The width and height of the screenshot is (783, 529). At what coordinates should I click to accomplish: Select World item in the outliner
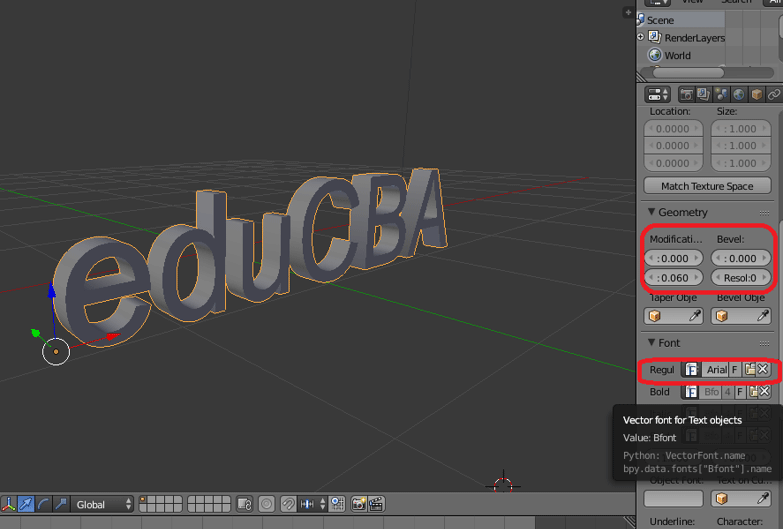pos(677,55)
